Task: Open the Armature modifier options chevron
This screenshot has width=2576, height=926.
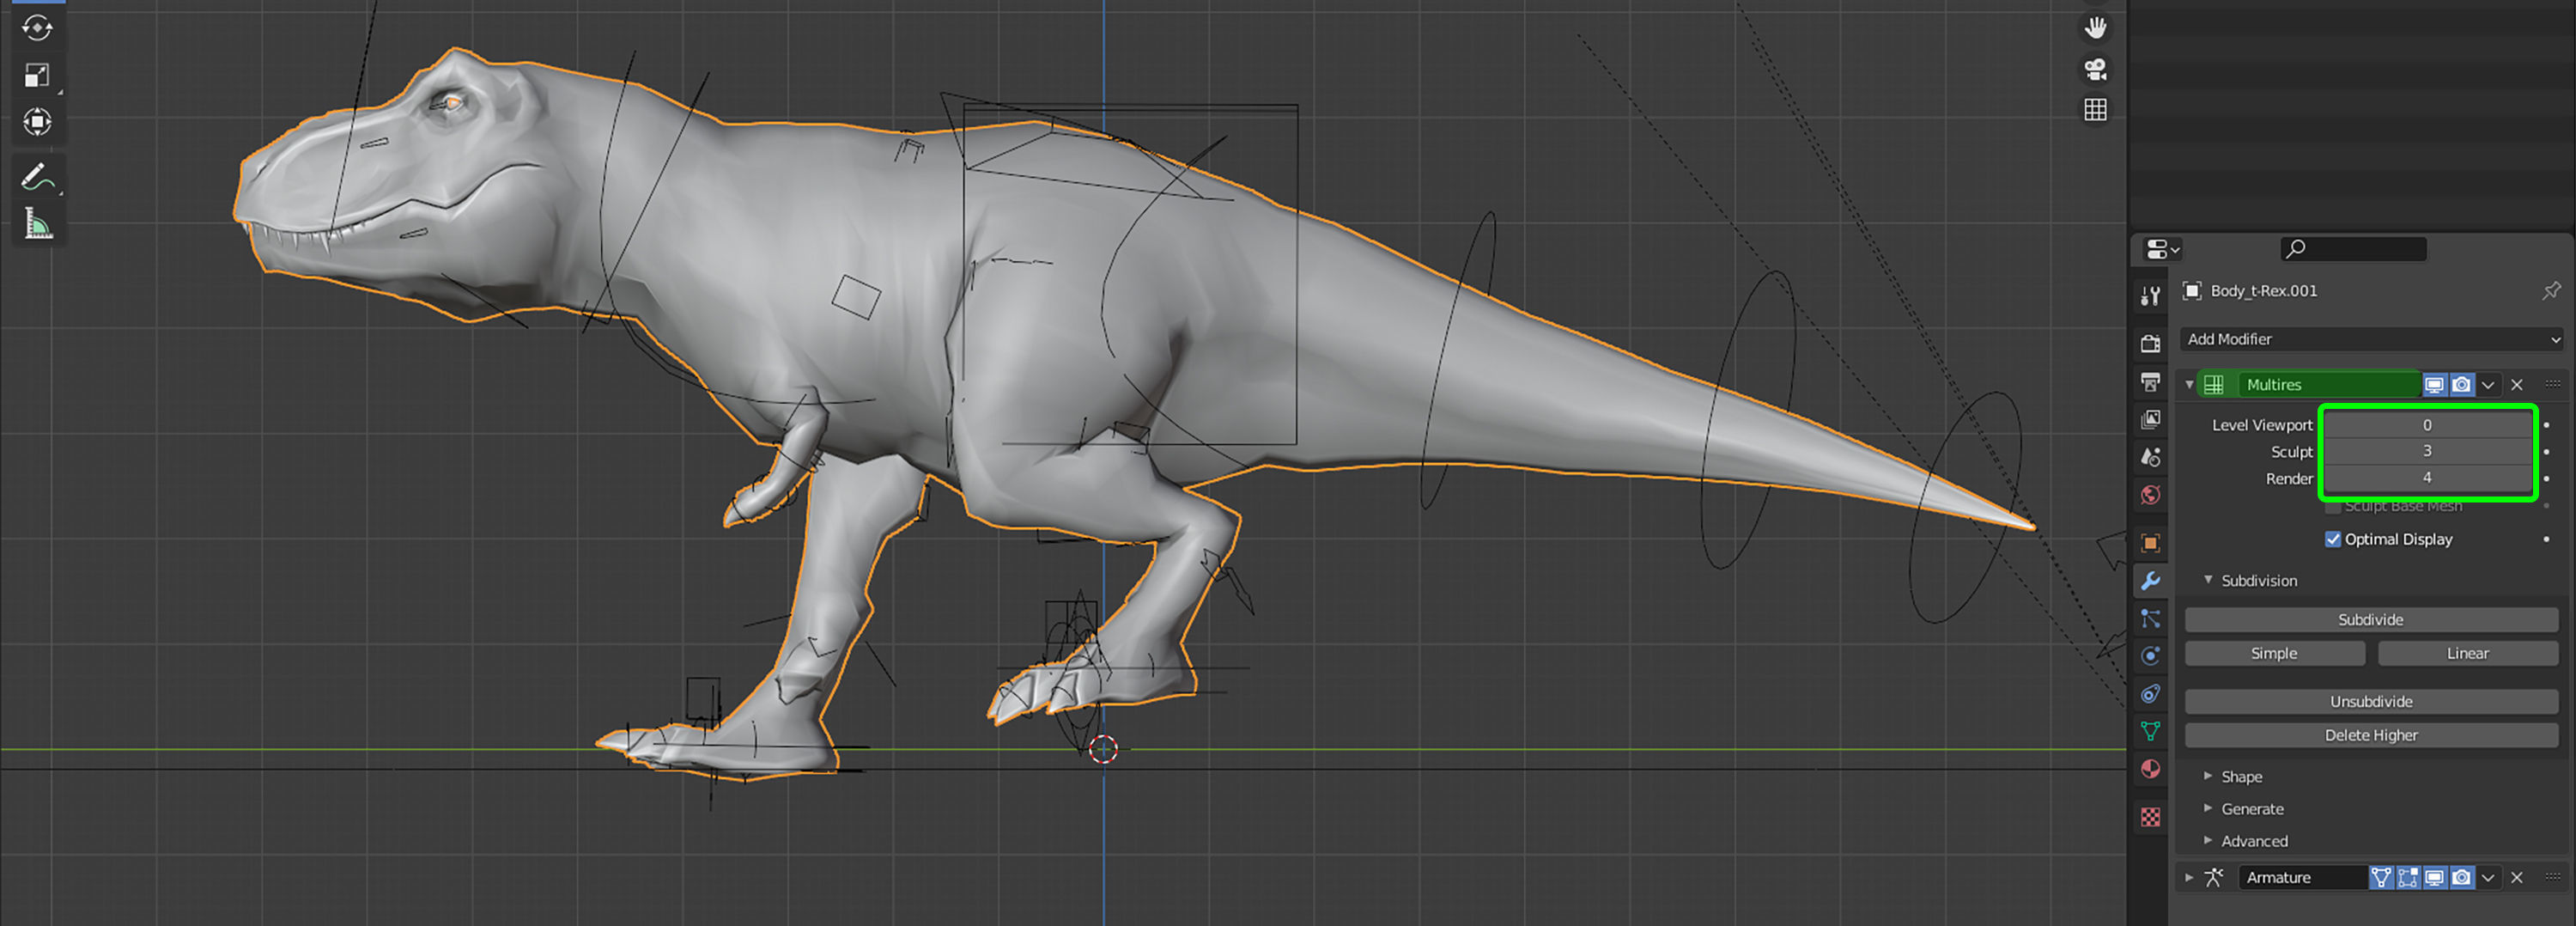Action: pos(2488,878)
